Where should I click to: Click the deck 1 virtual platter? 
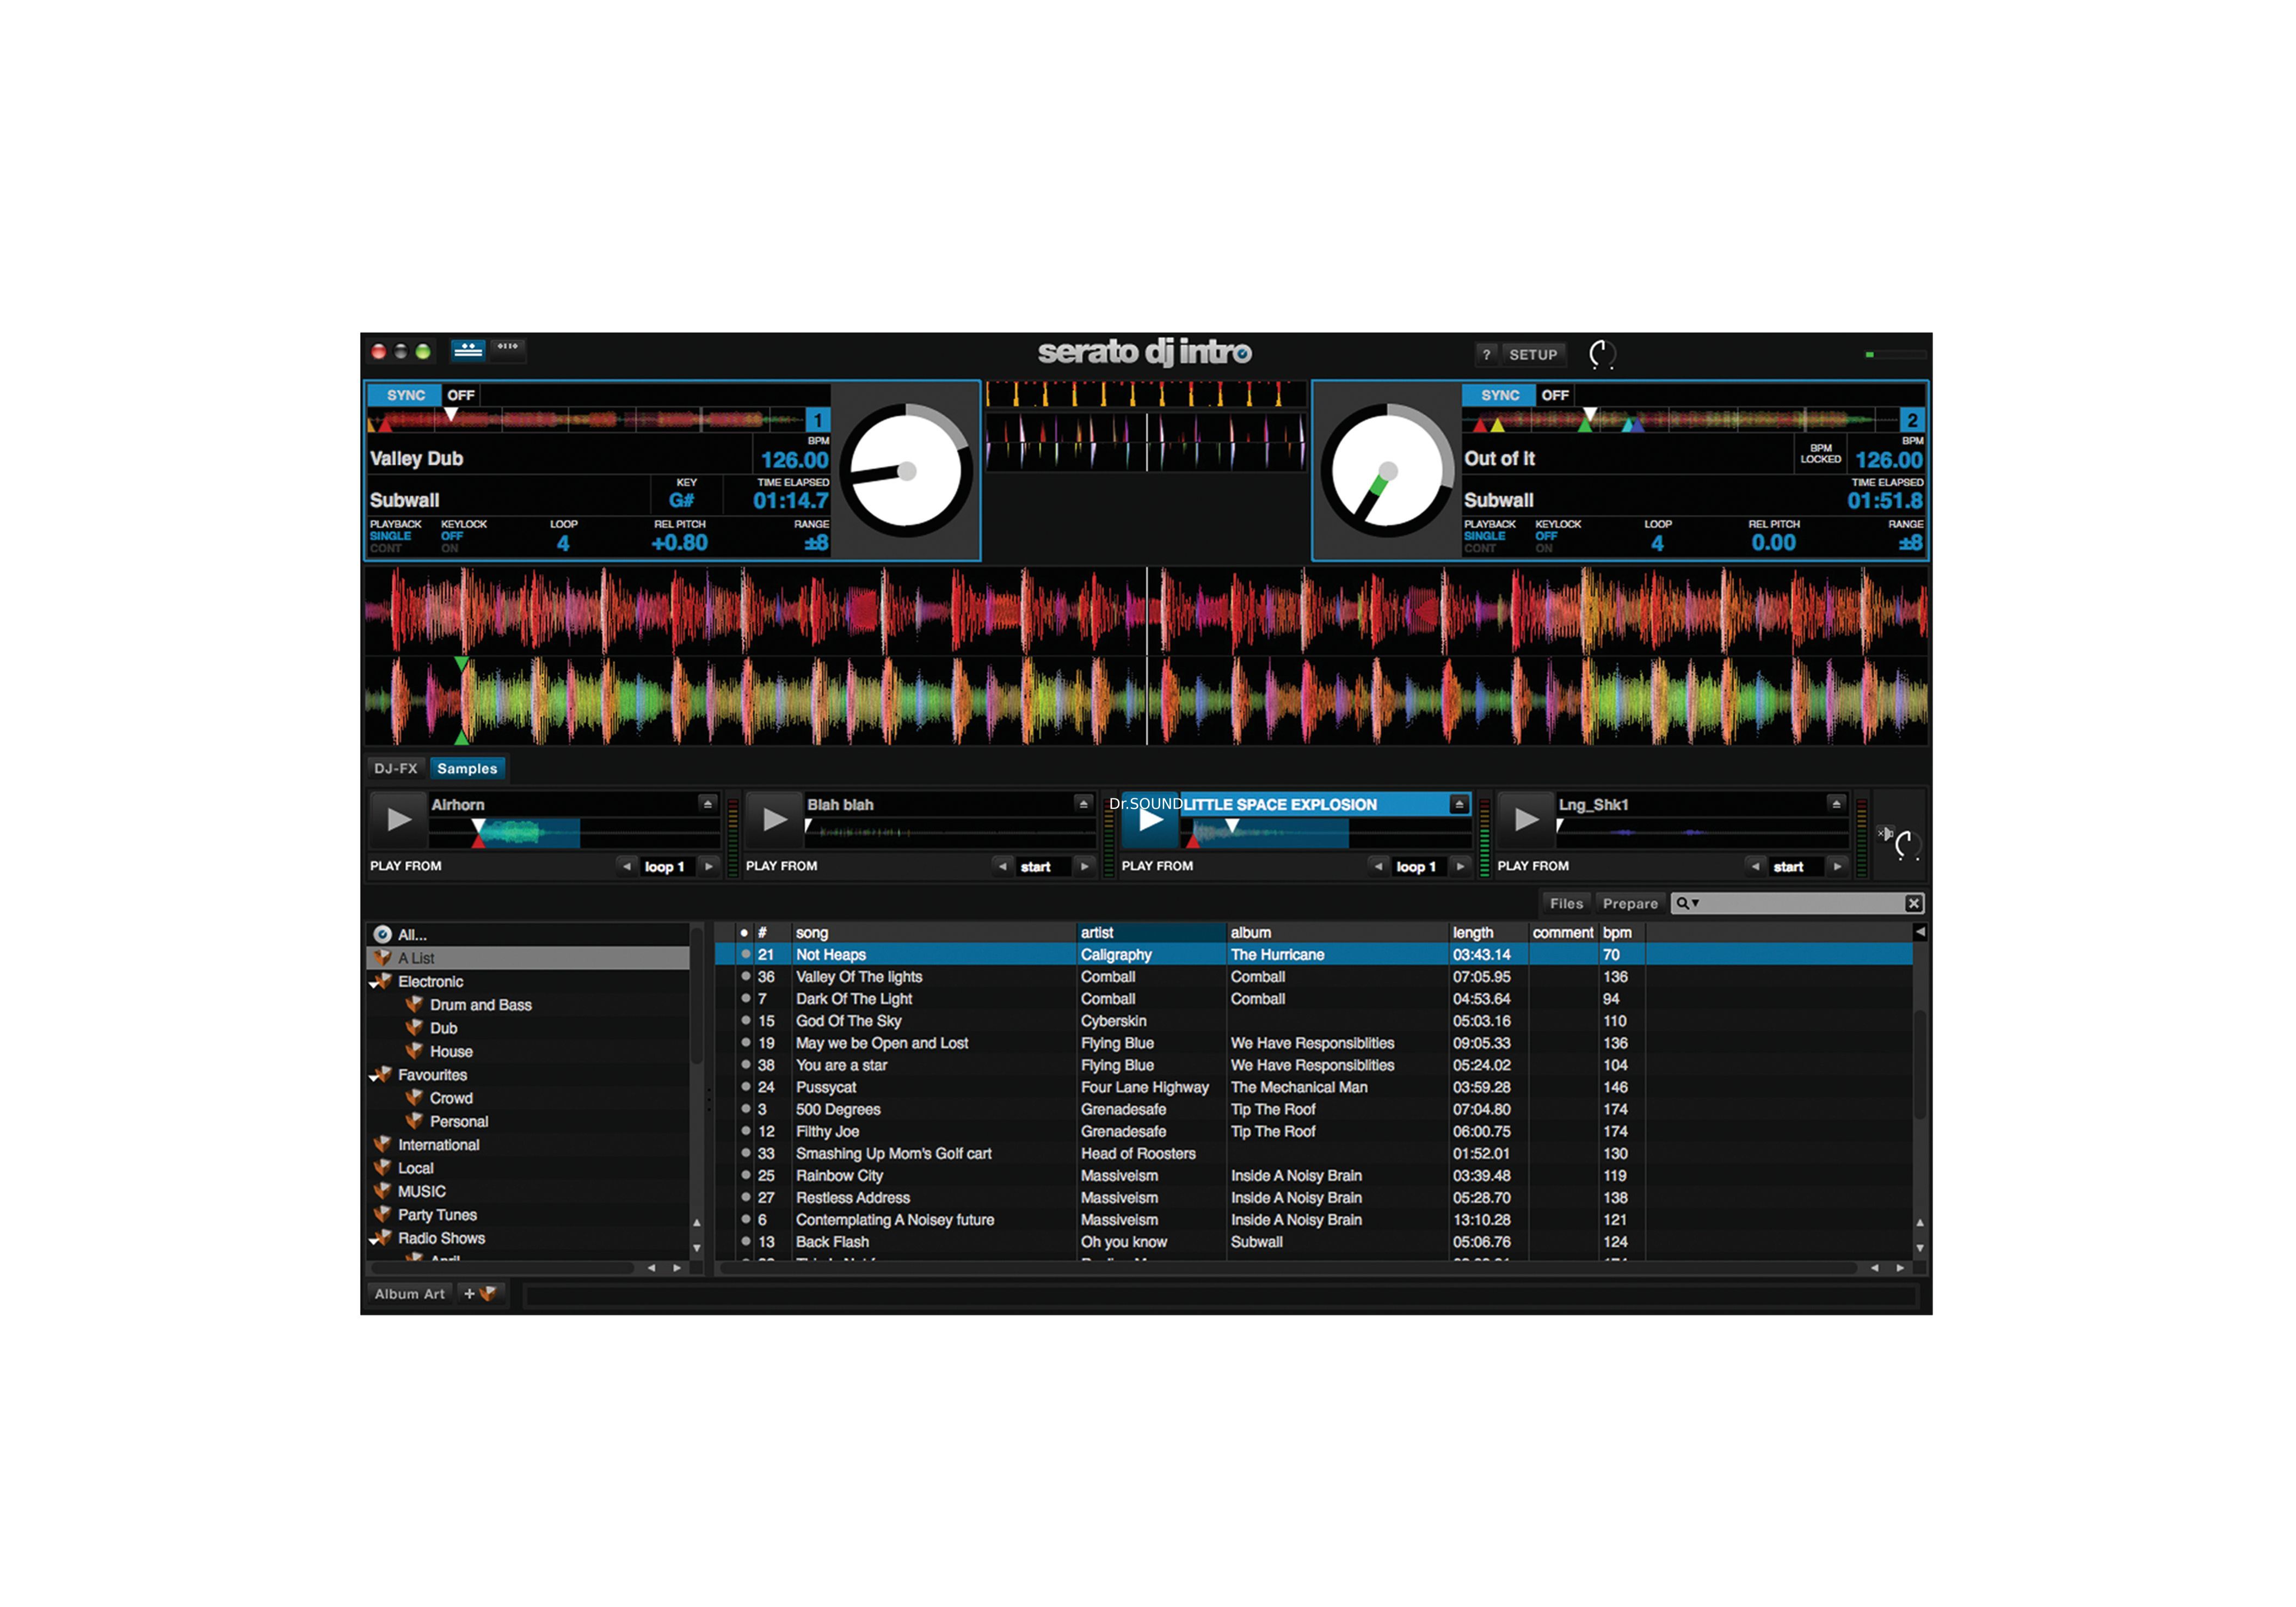pos(906,470)
